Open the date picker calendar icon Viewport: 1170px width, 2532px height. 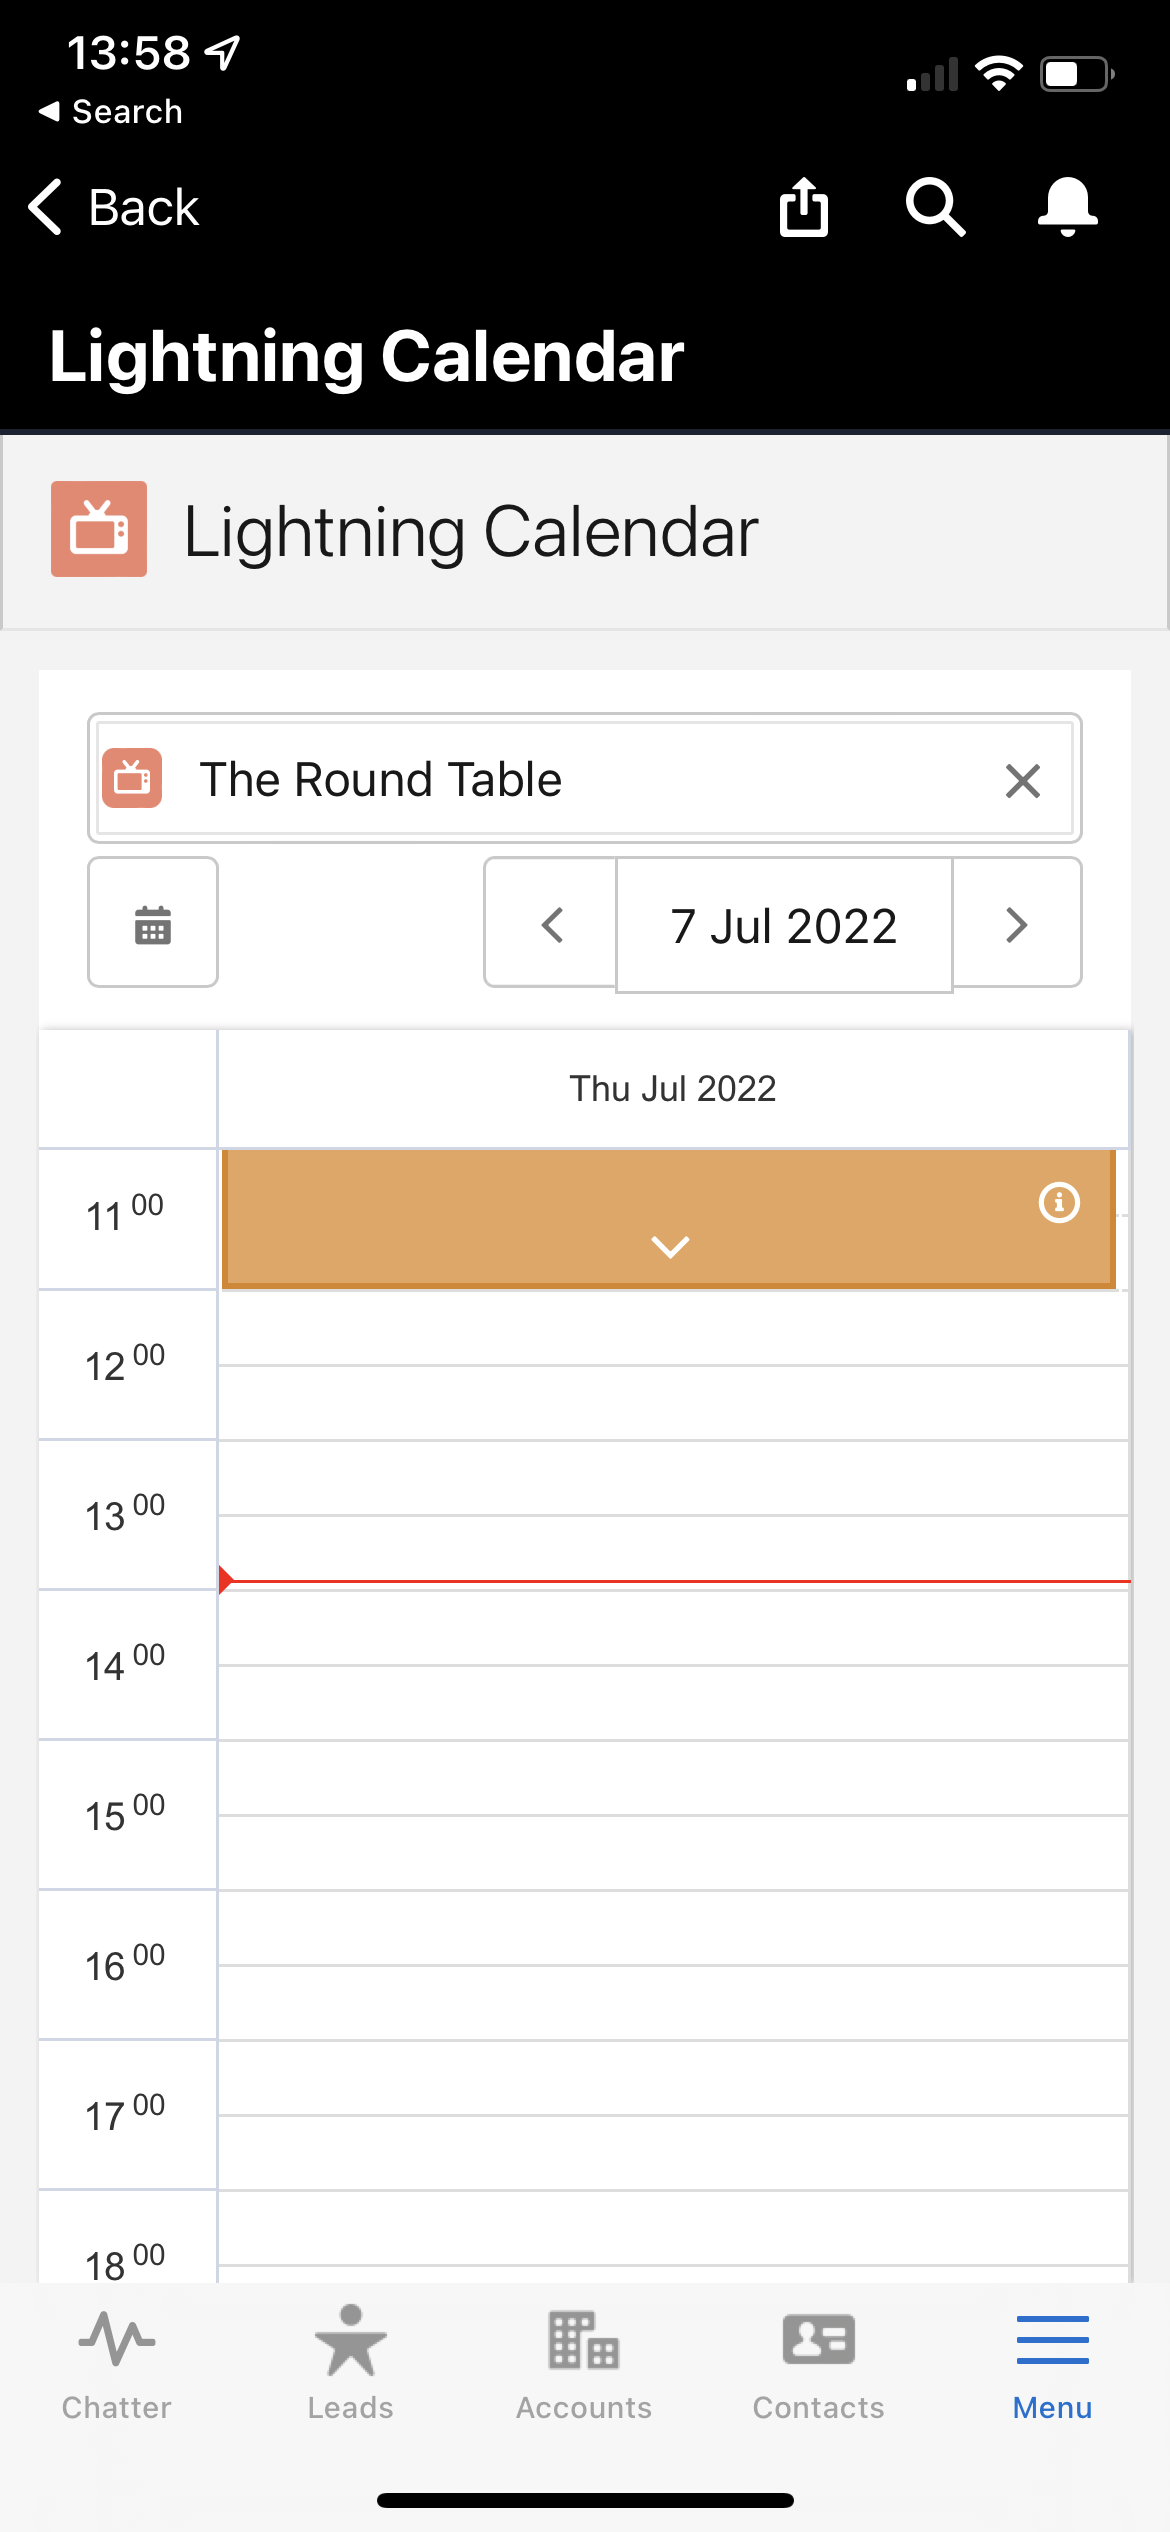[153, 923]
